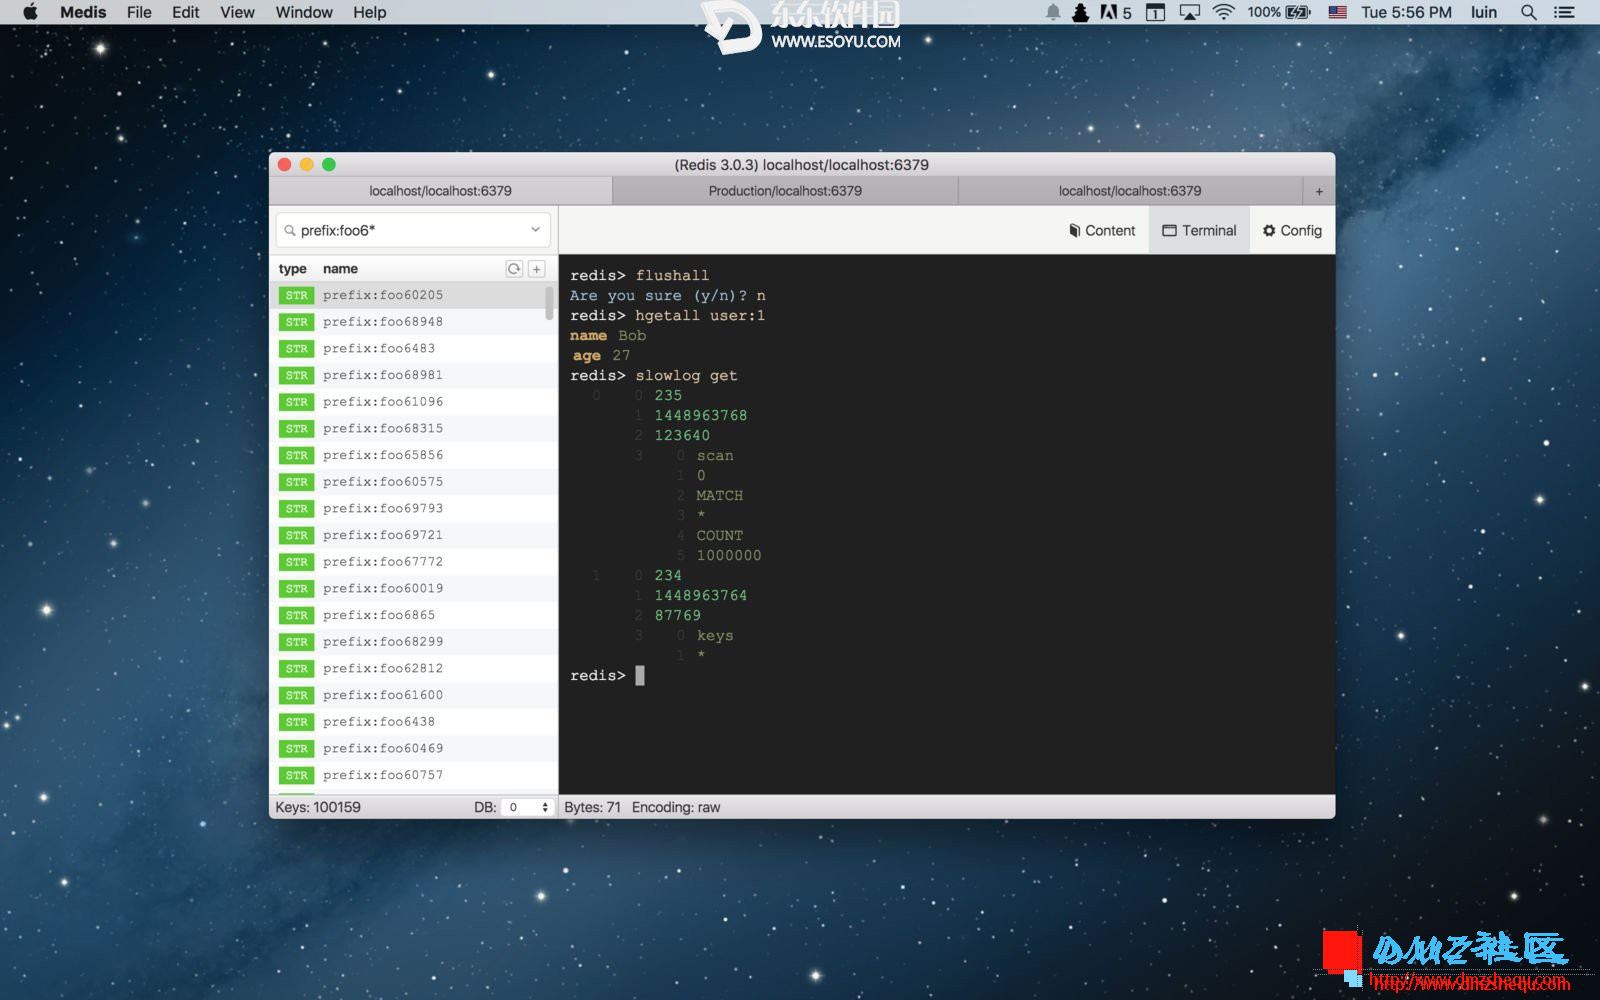Select key prefix:foo6865
The height and width of the screenshot is (1000, 1600).
click(x=414, y=615)
